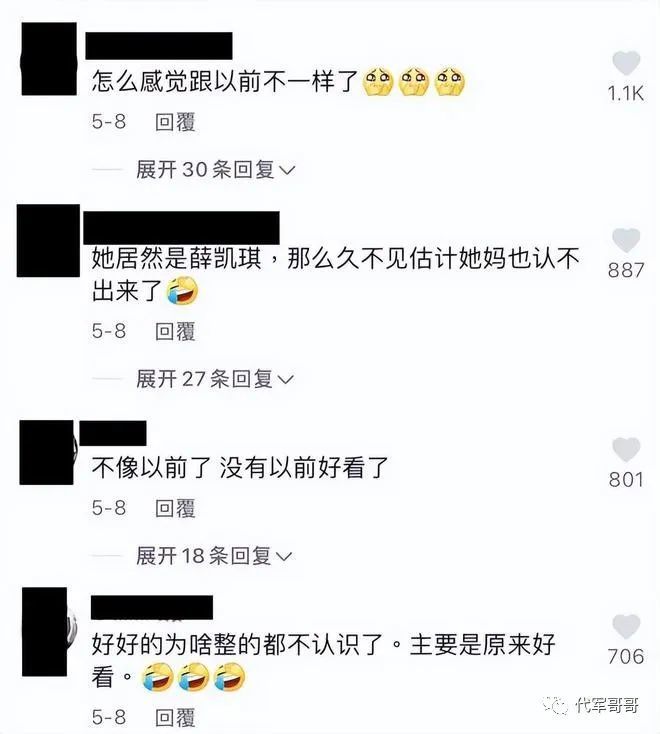The width and height of the screenshot is (660, 734).
Task: Open username of the fourth commenter
Action: tap(152, 607)
